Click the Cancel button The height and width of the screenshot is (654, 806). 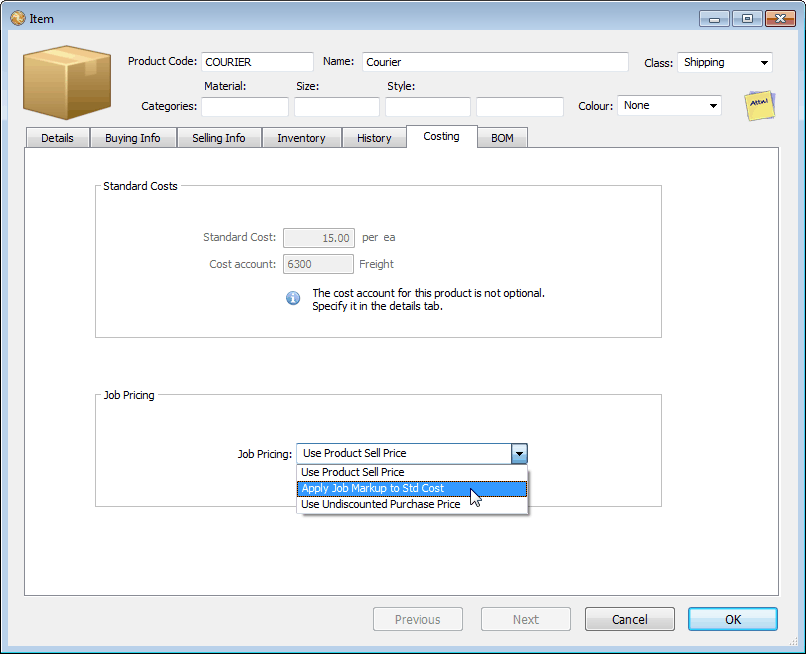(x=630, y=619)
